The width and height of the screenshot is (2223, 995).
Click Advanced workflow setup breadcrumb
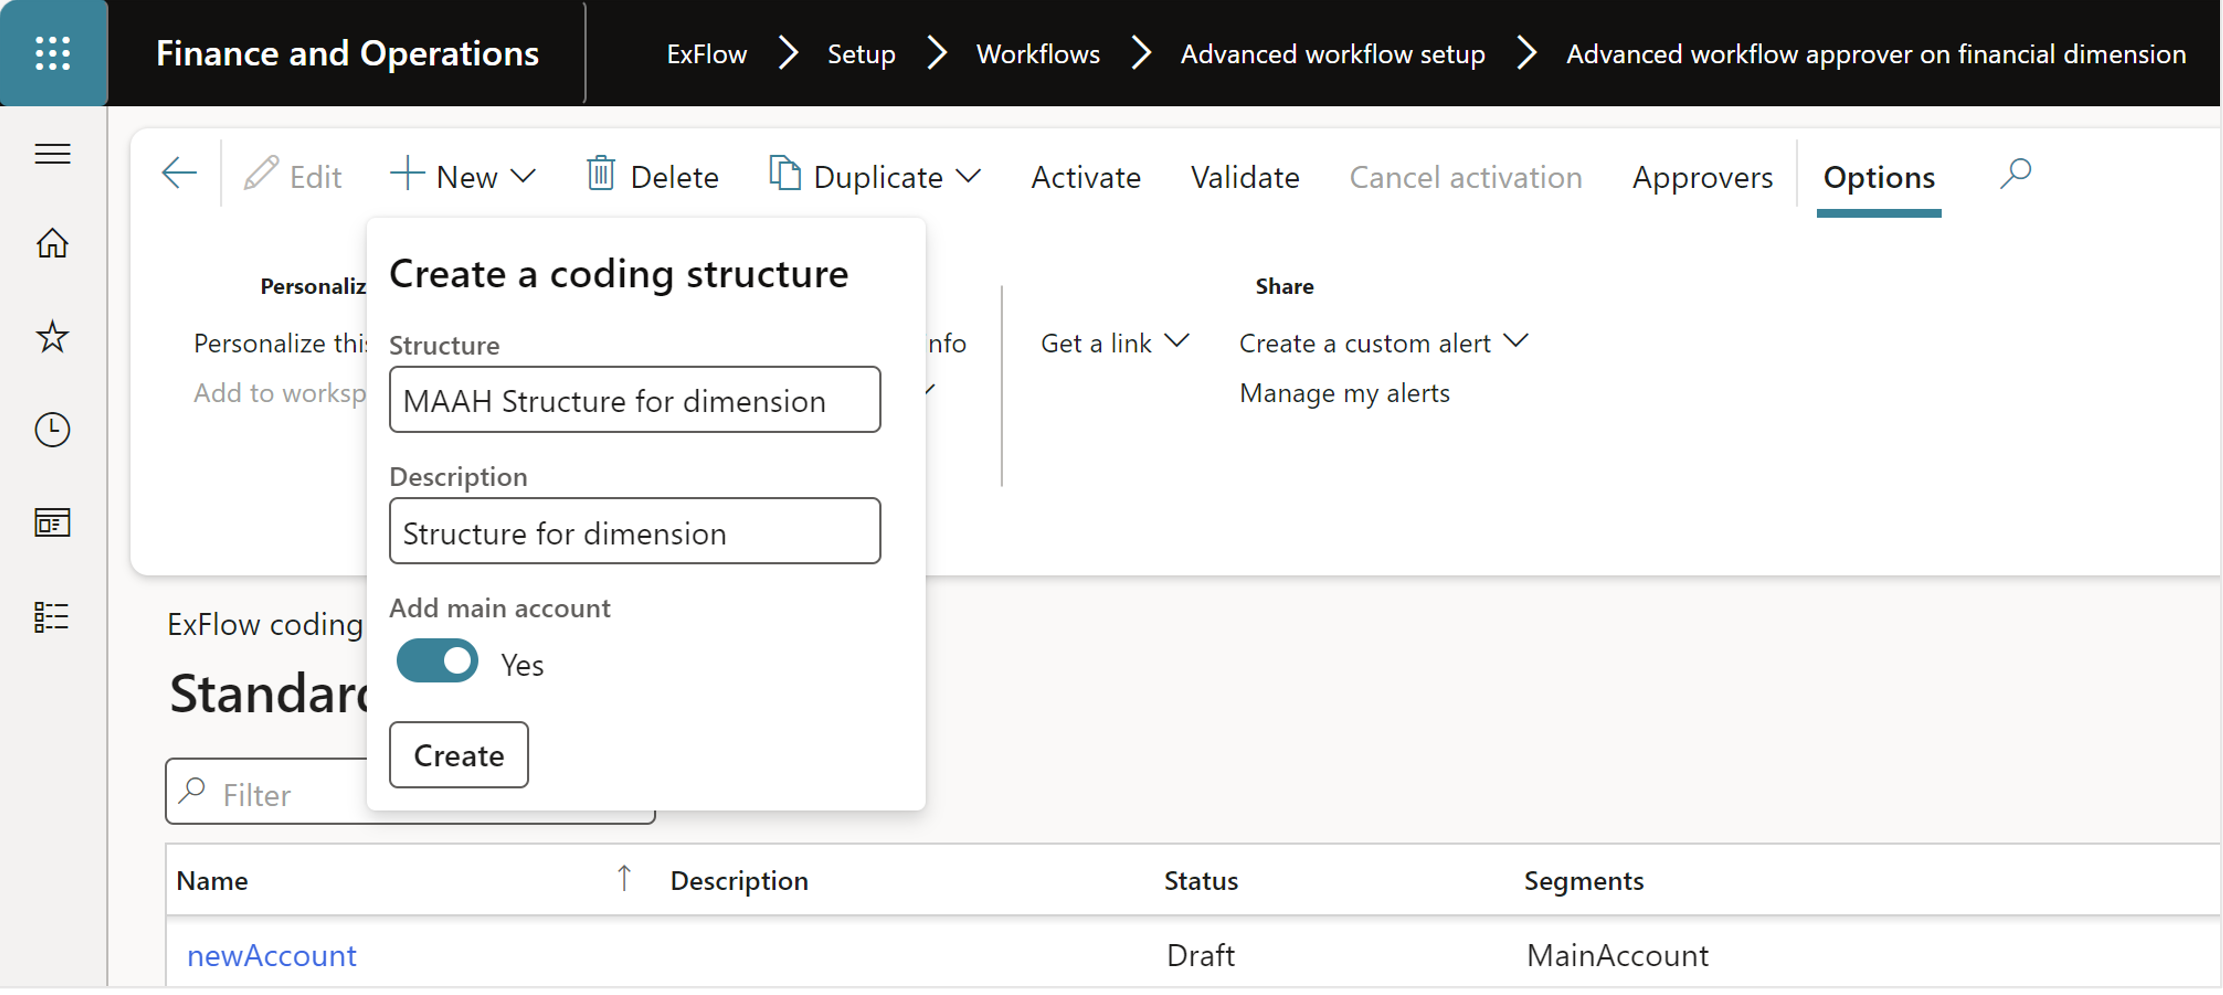(x=1333, y=54)
